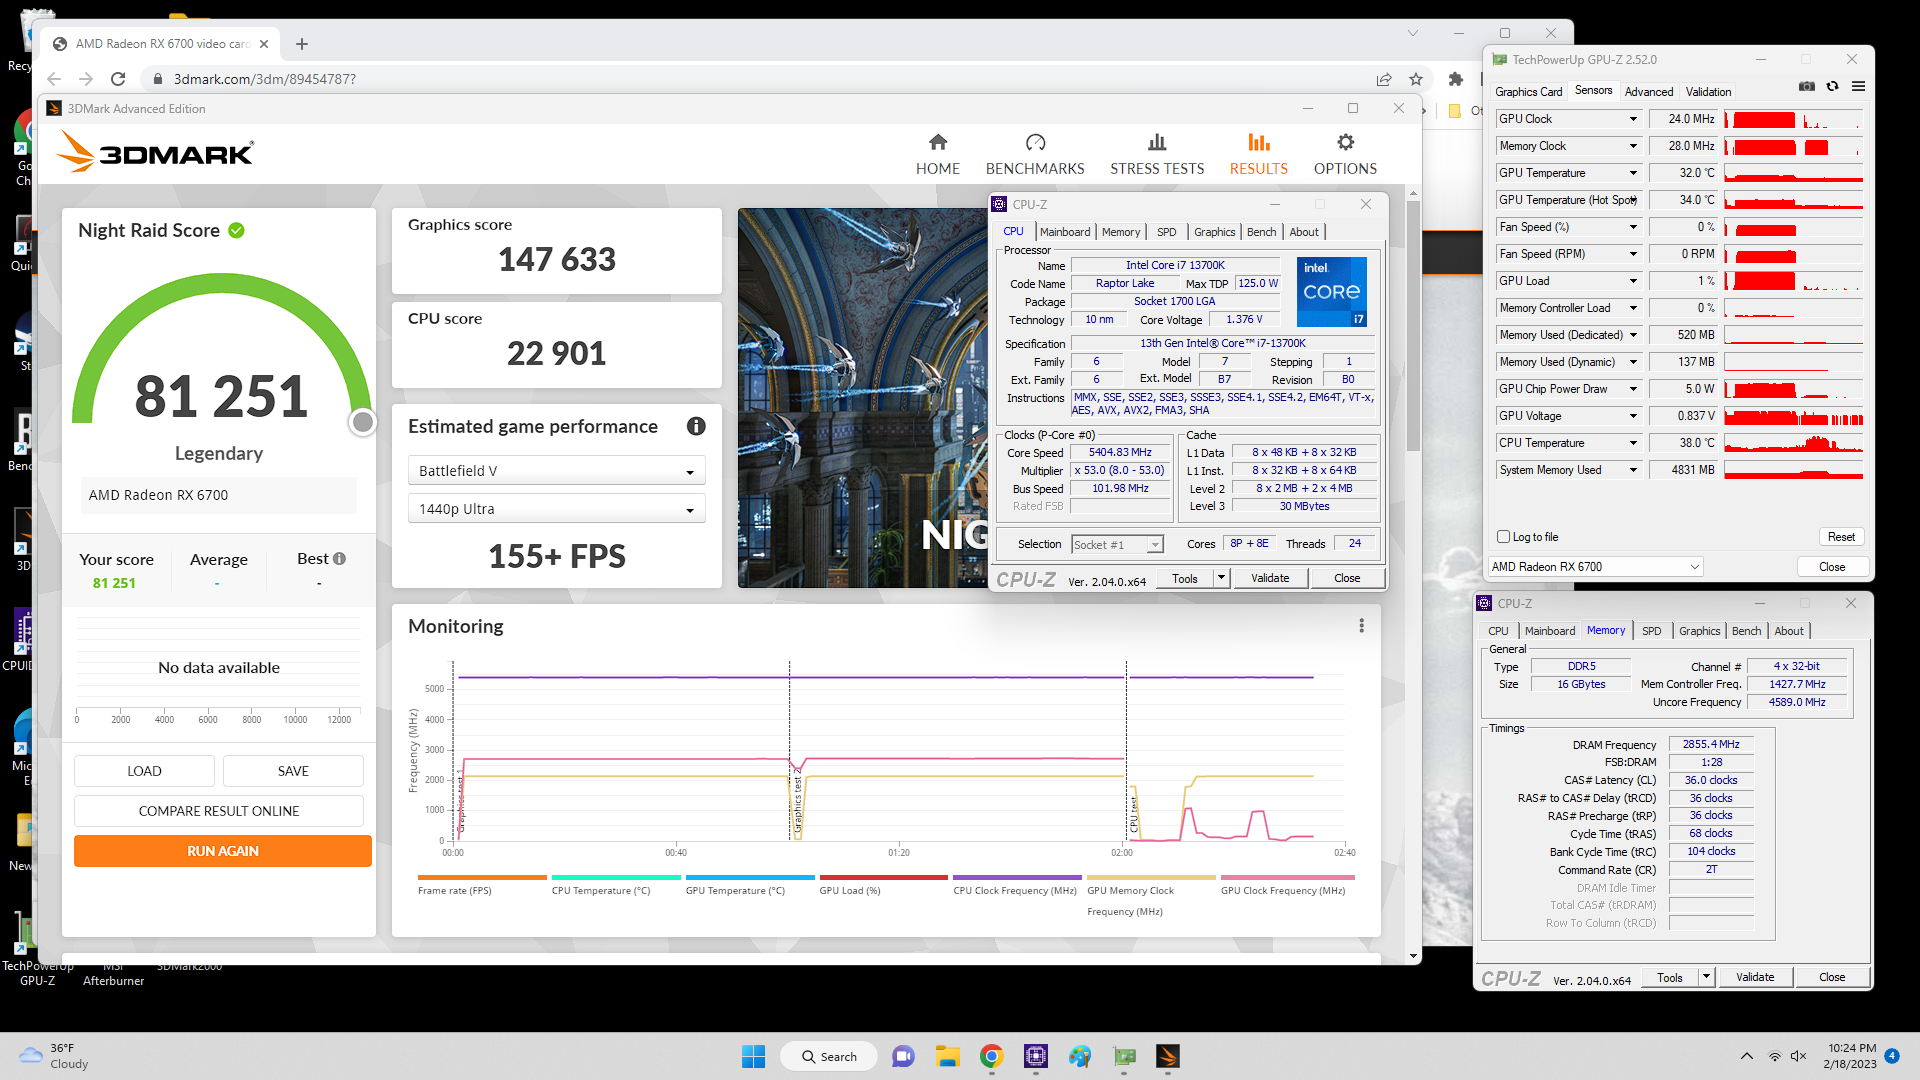Open the Benchmarks section in 3DMark
This screenshot has height=1080, width=1920.
point(1035,155)
